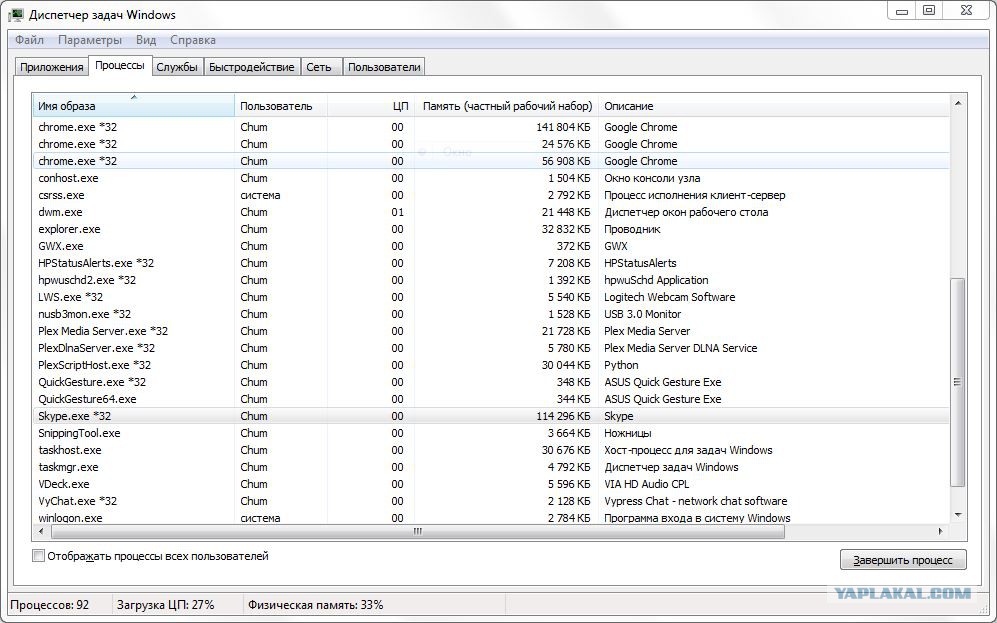Select the Skype.exe *32 process
This screenshot has width=997, height=623.
[491, 416]
